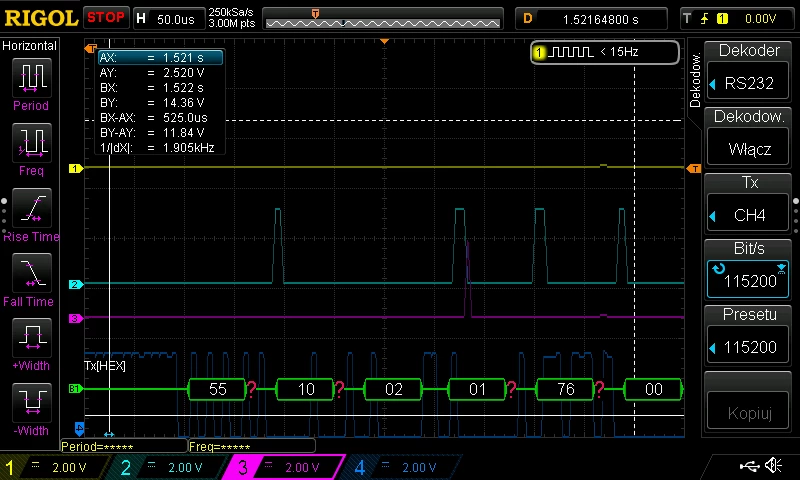
Task: Open the Presetu 115200 baud selector
Action: coord(748,335)
